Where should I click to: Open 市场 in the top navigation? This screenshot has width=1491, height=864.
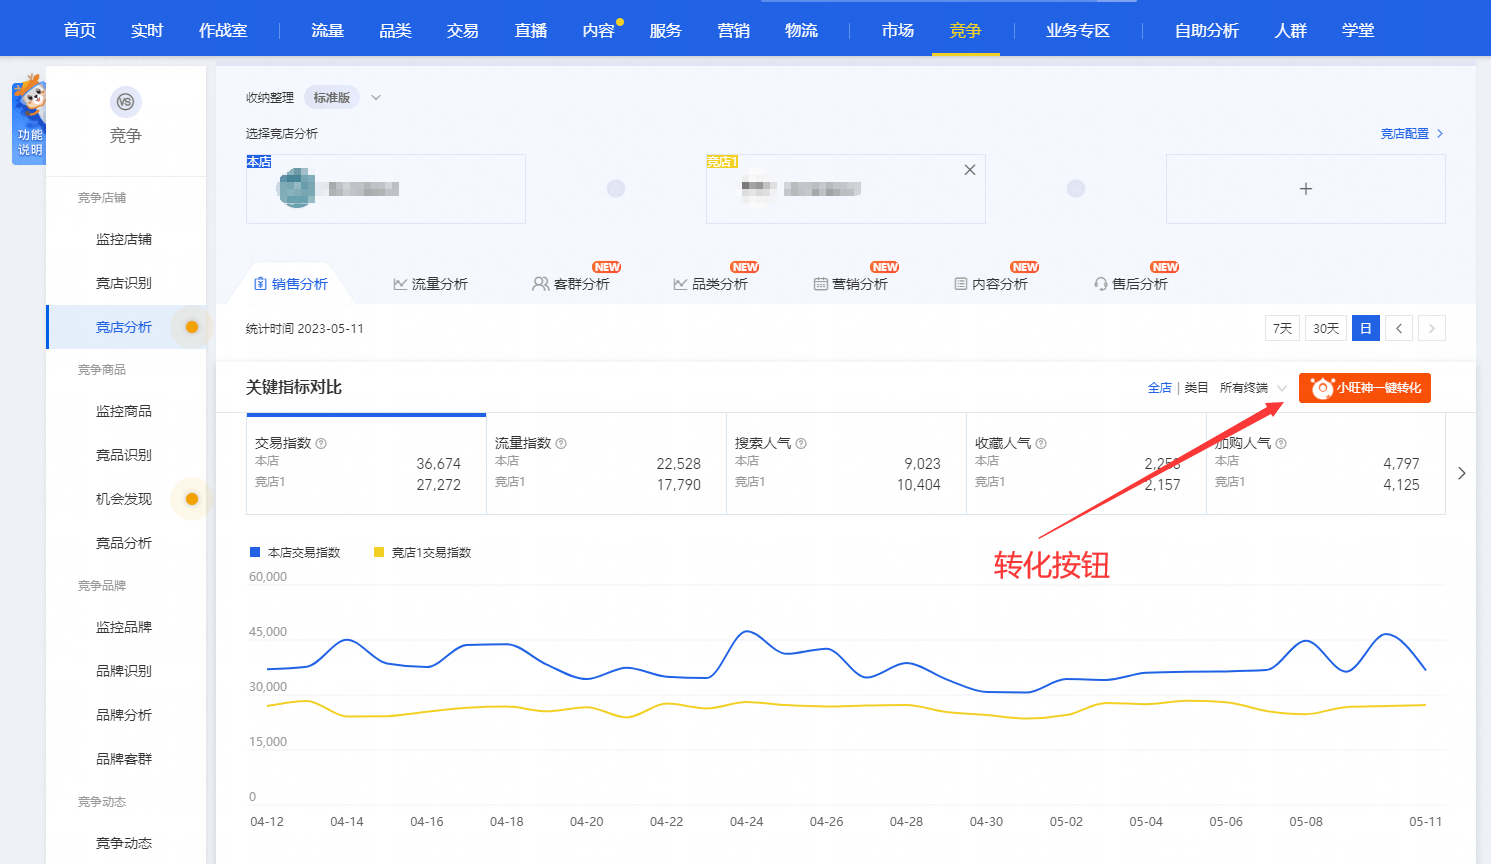click(897, 30)
